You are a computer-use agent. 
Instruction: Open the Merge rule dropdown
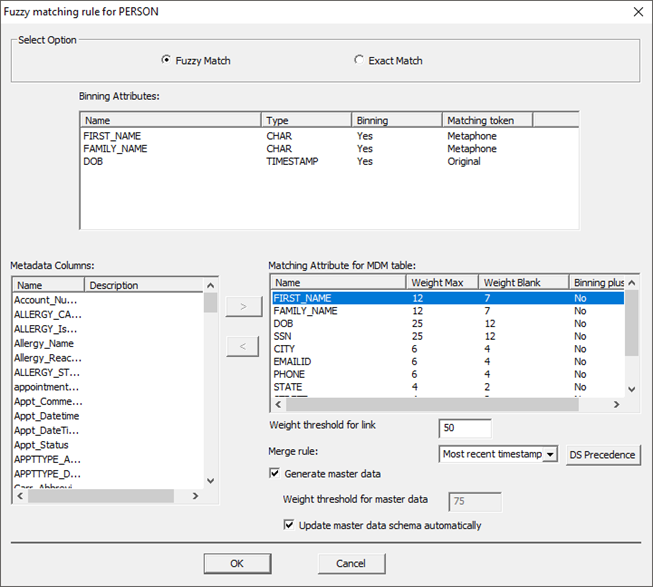[x=550, y=454]
